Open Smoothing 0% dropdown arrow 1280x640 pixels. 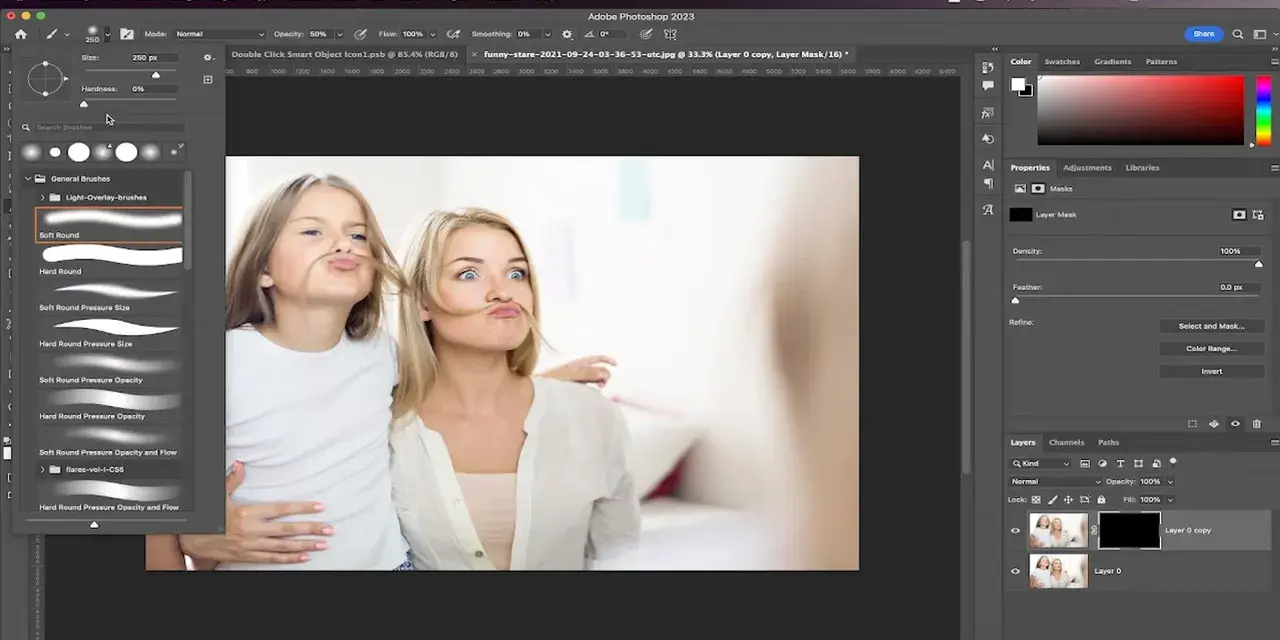click(x=546, y=34)
